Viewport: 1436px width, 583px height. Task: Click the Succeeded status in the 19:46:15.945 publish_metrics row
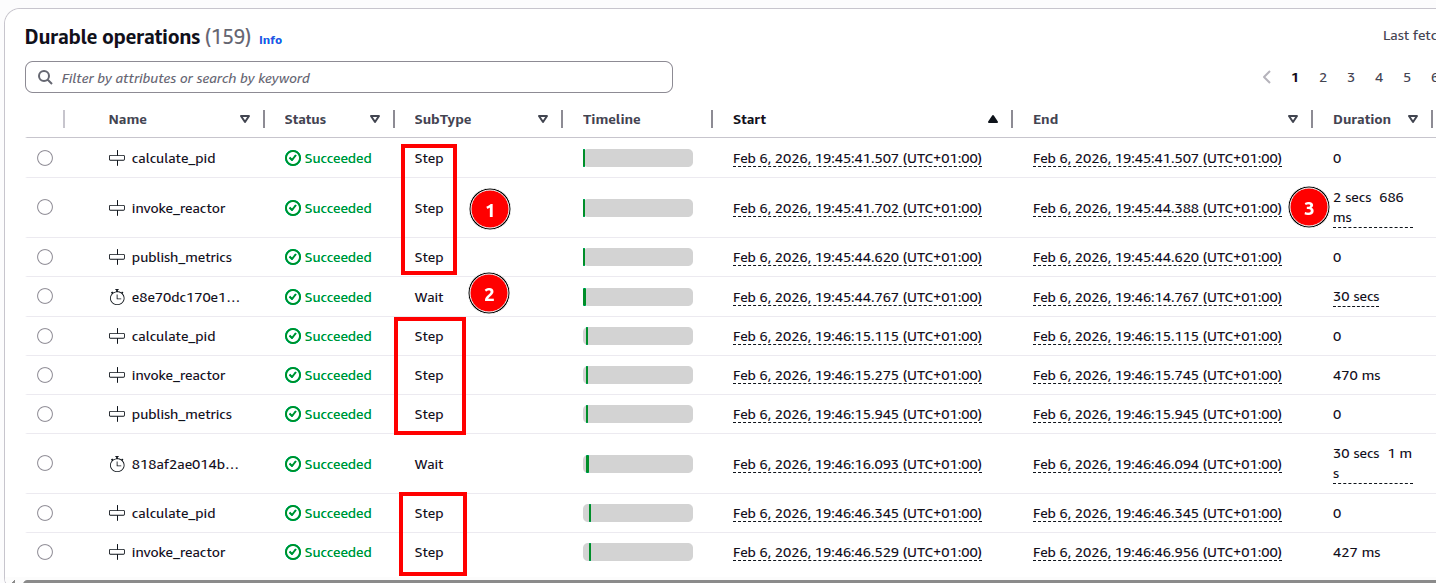[328, 414]
